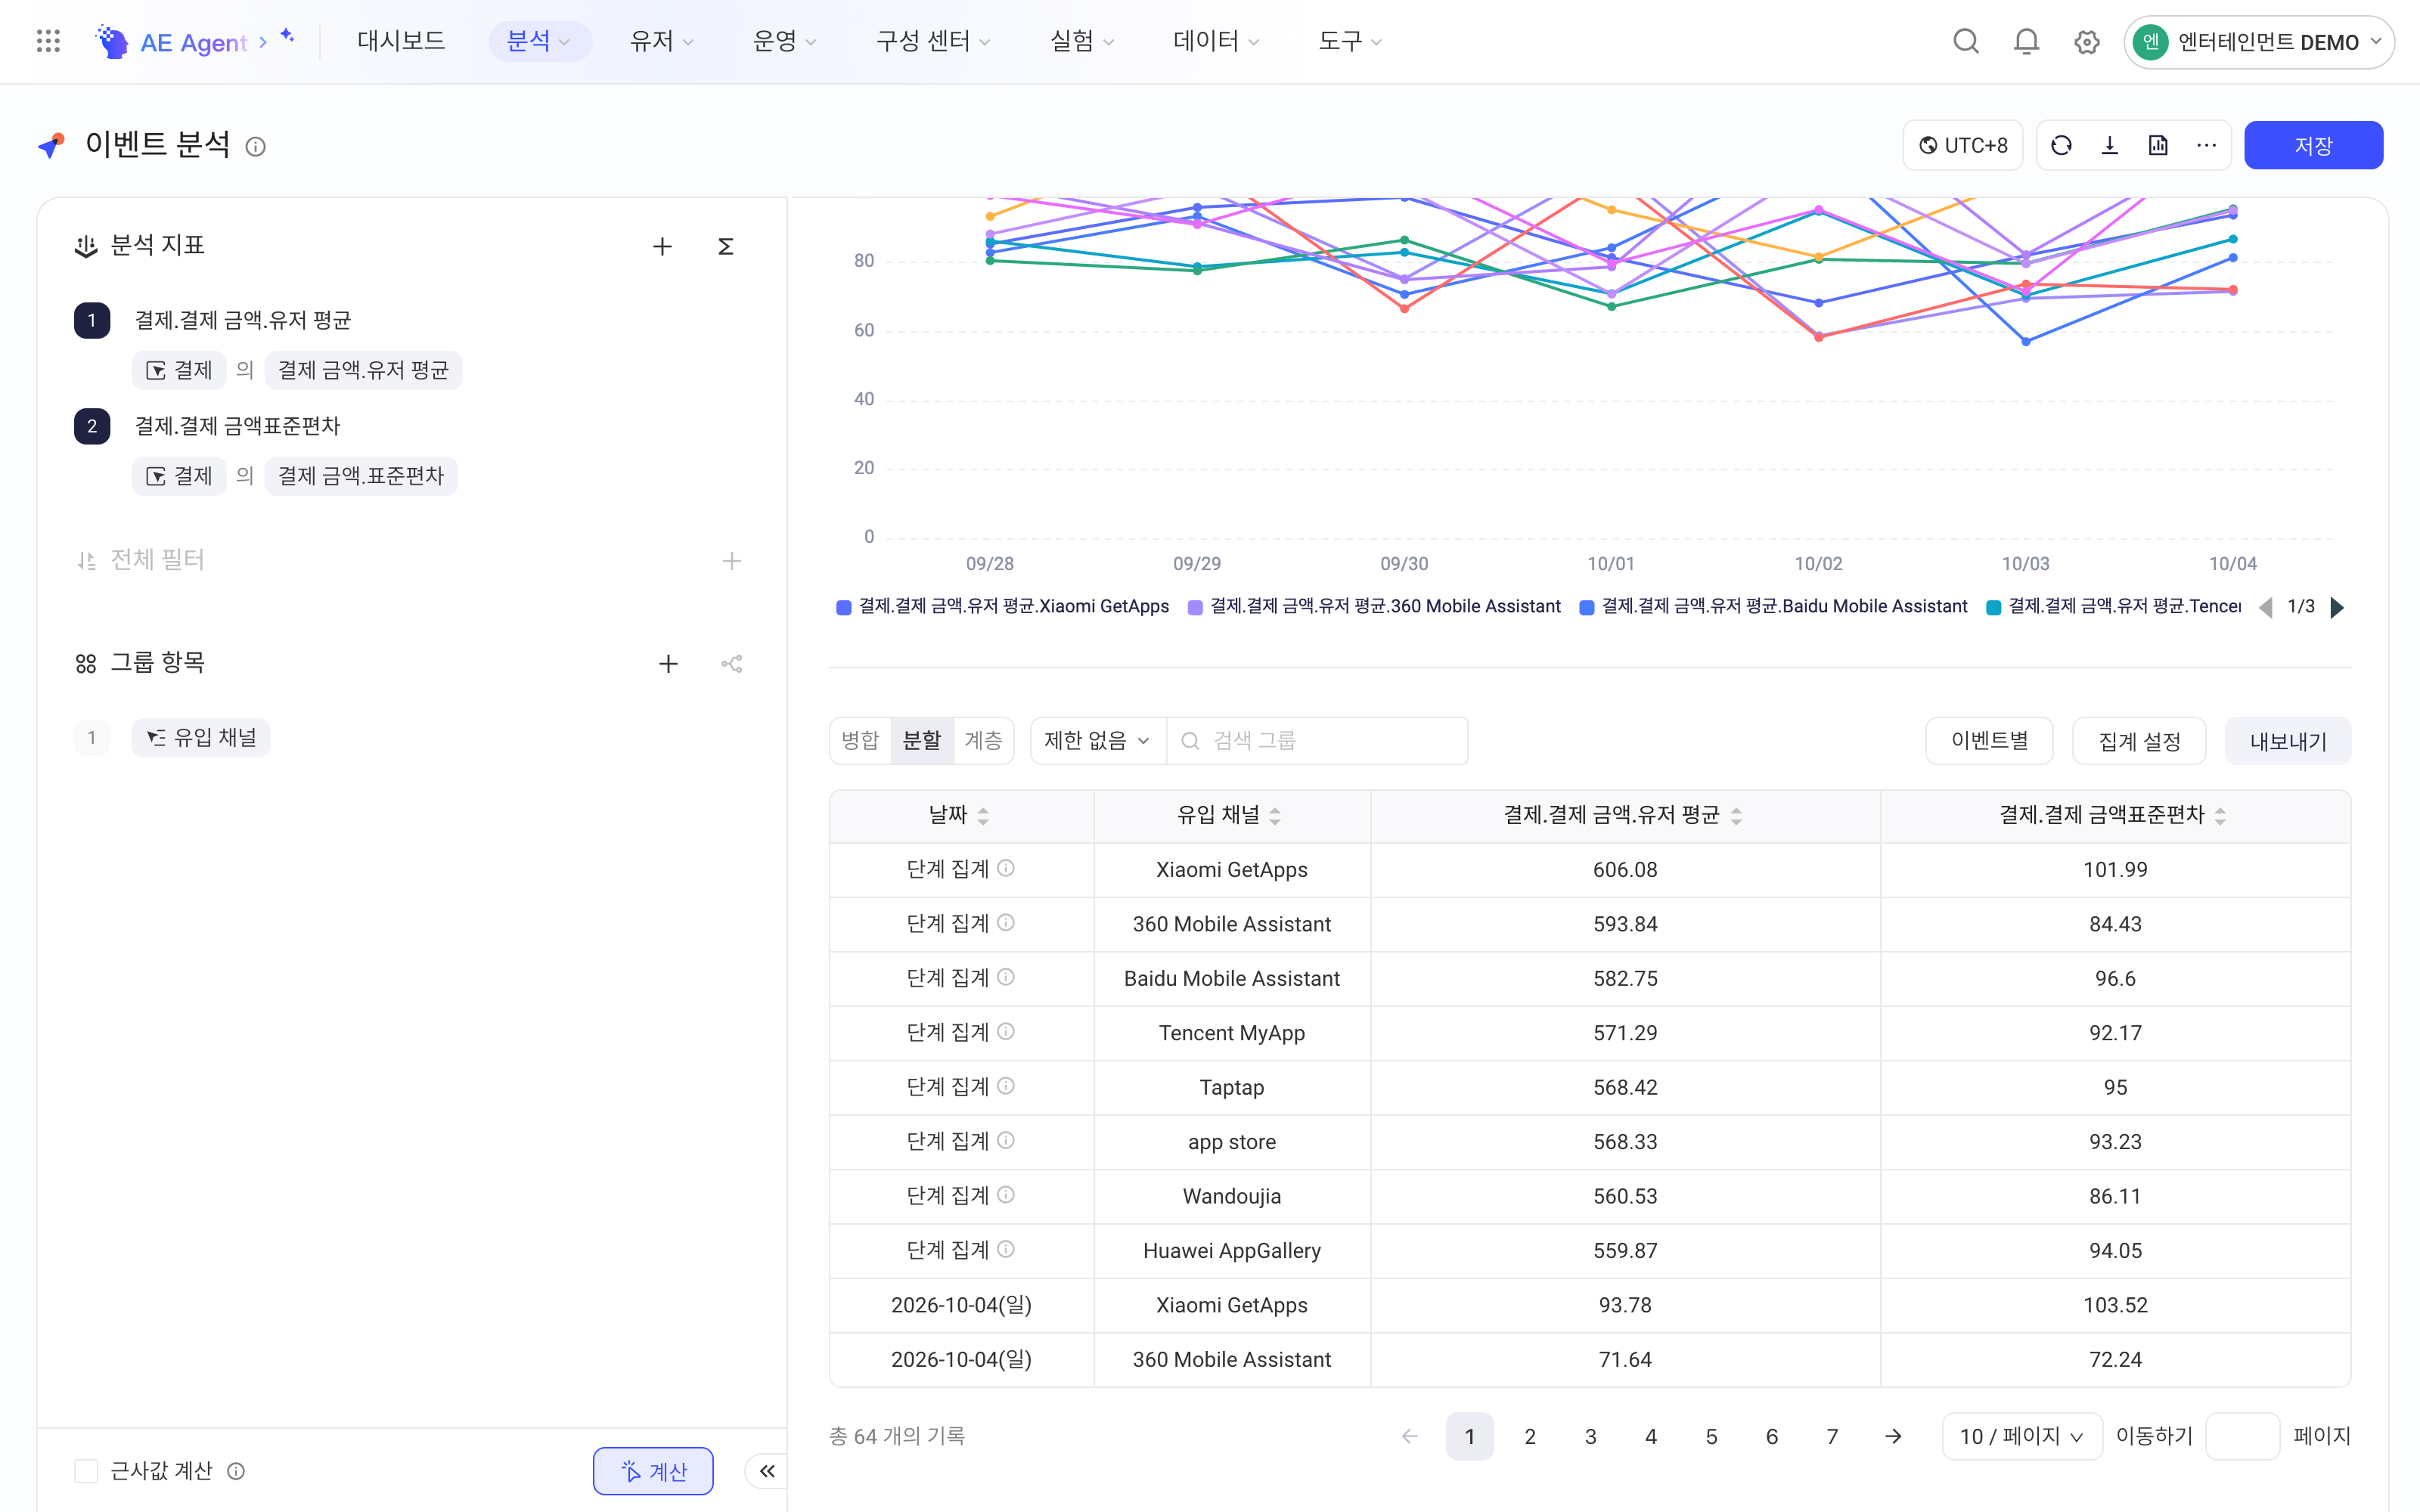Image resolution: width=2420 pixels, height=1512 pixels.
Task: Collapse side panel with double-chevron icon
Action: coord(767,1470)
